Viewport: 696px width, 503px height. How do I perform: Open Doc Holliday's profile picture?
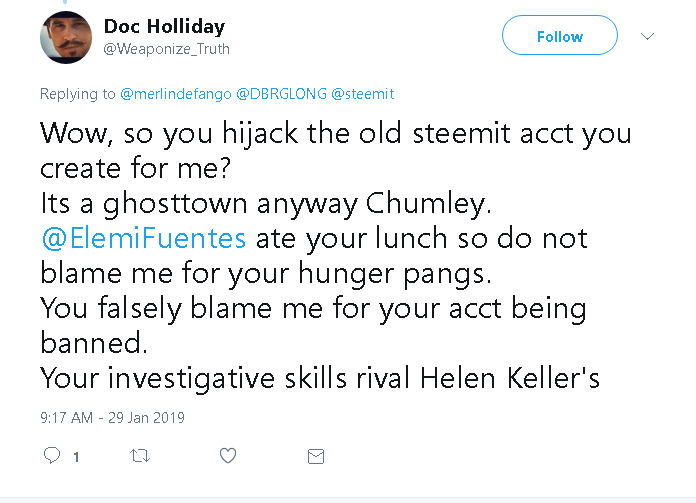tap(66, 37)
